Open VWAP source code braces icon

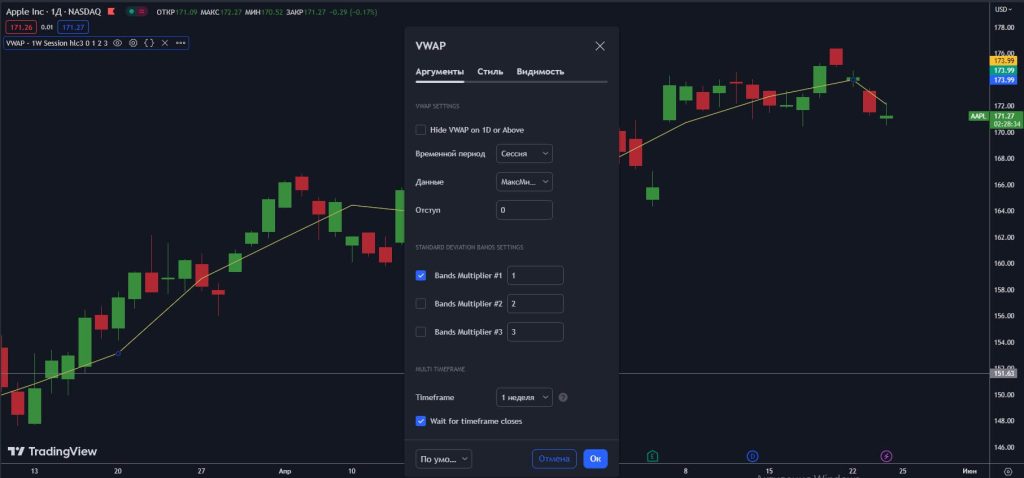click(x=149, y=43)
